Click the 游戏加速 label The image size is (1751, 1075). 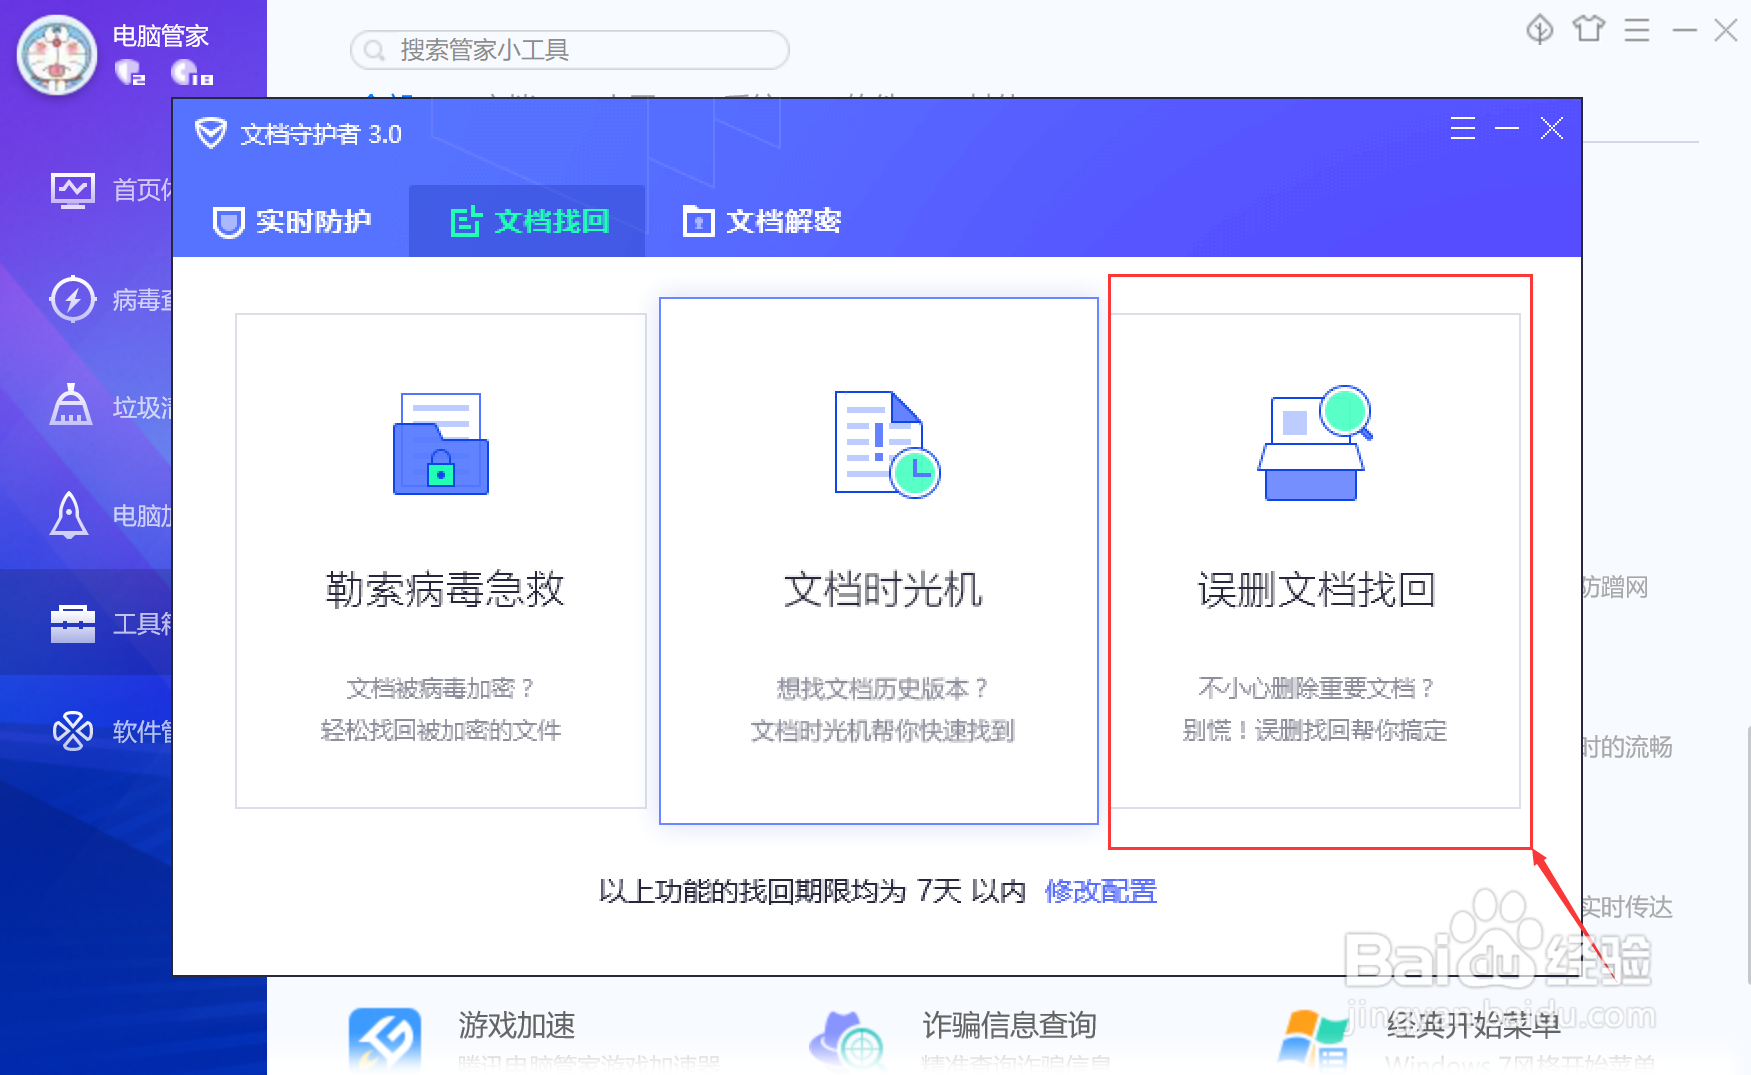coord(517,1025)
